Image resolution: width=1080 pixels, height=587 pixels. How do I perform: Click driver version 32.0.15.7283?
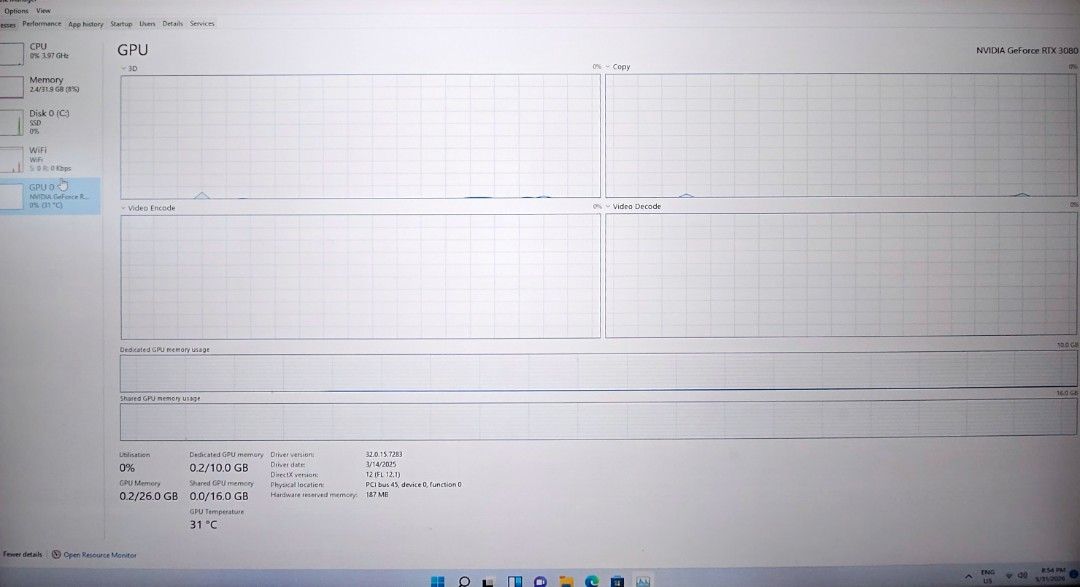click(384, 455)
